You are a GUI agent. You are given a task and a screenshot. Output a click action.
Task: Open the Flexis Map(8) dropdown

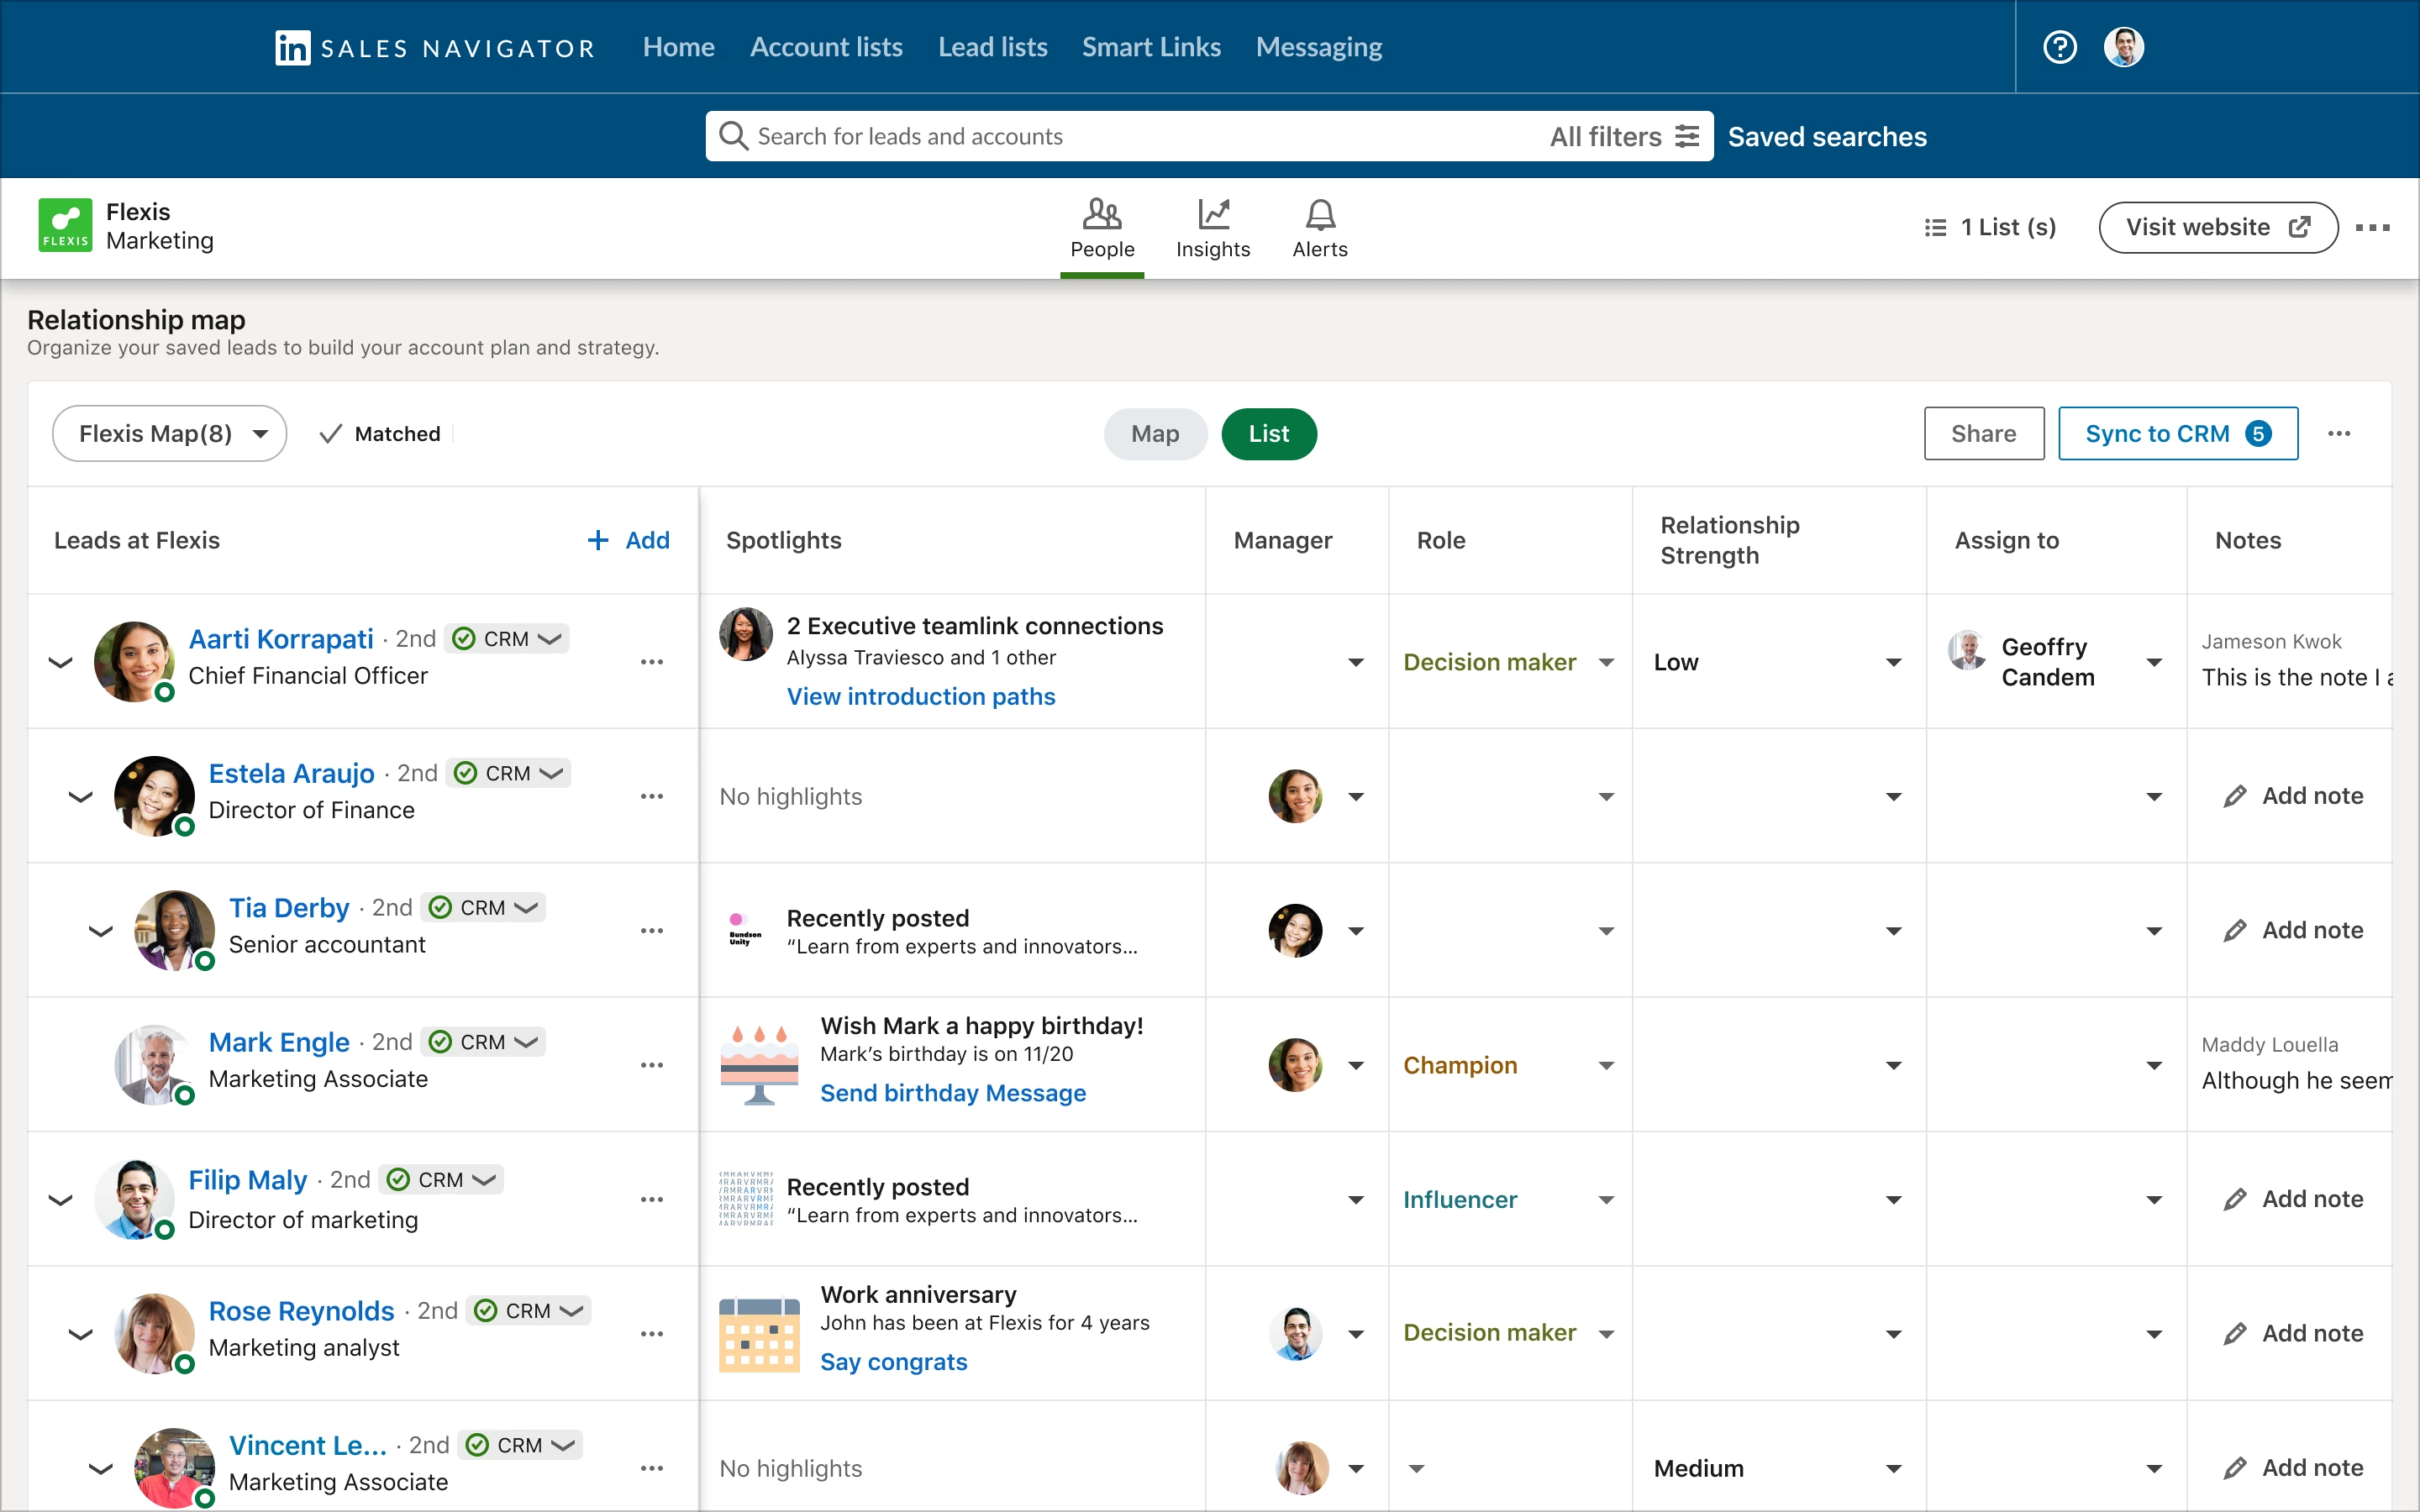click(x=170, y=434)
